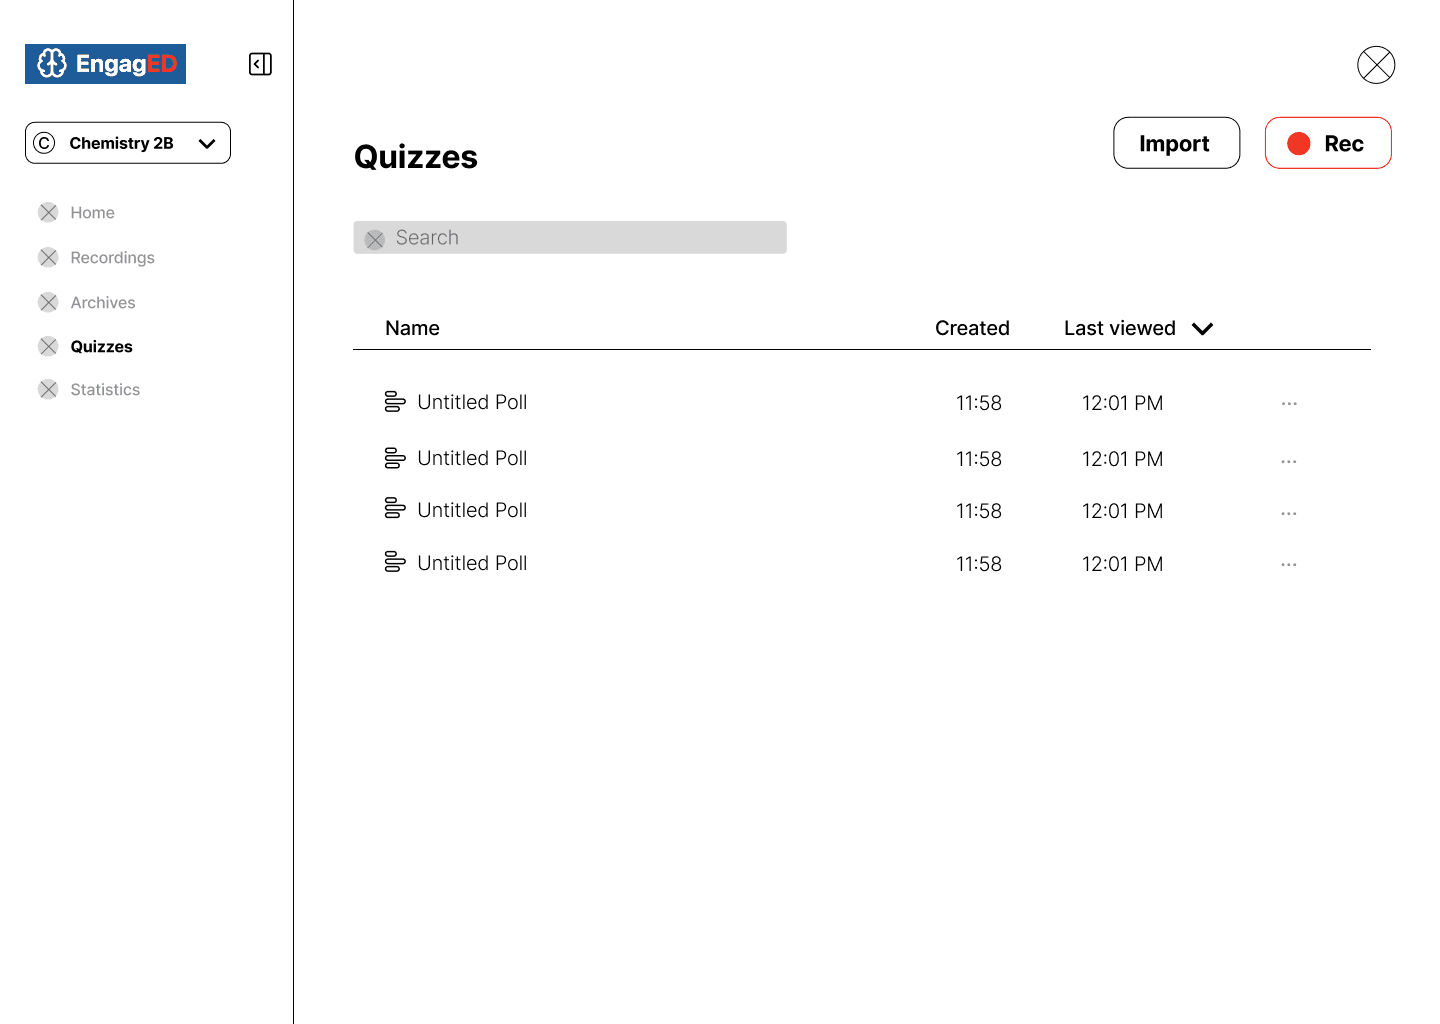Open Archives from the sidebar

(103, 303)
